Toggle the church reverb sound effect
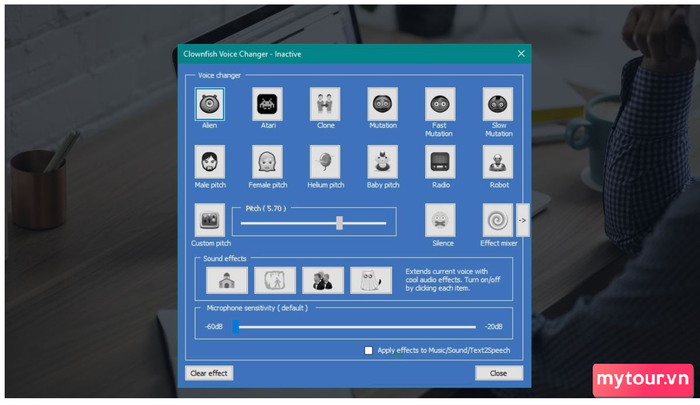Screen dimensions: 700x405 pyautogui.click(x=227, y=280)
